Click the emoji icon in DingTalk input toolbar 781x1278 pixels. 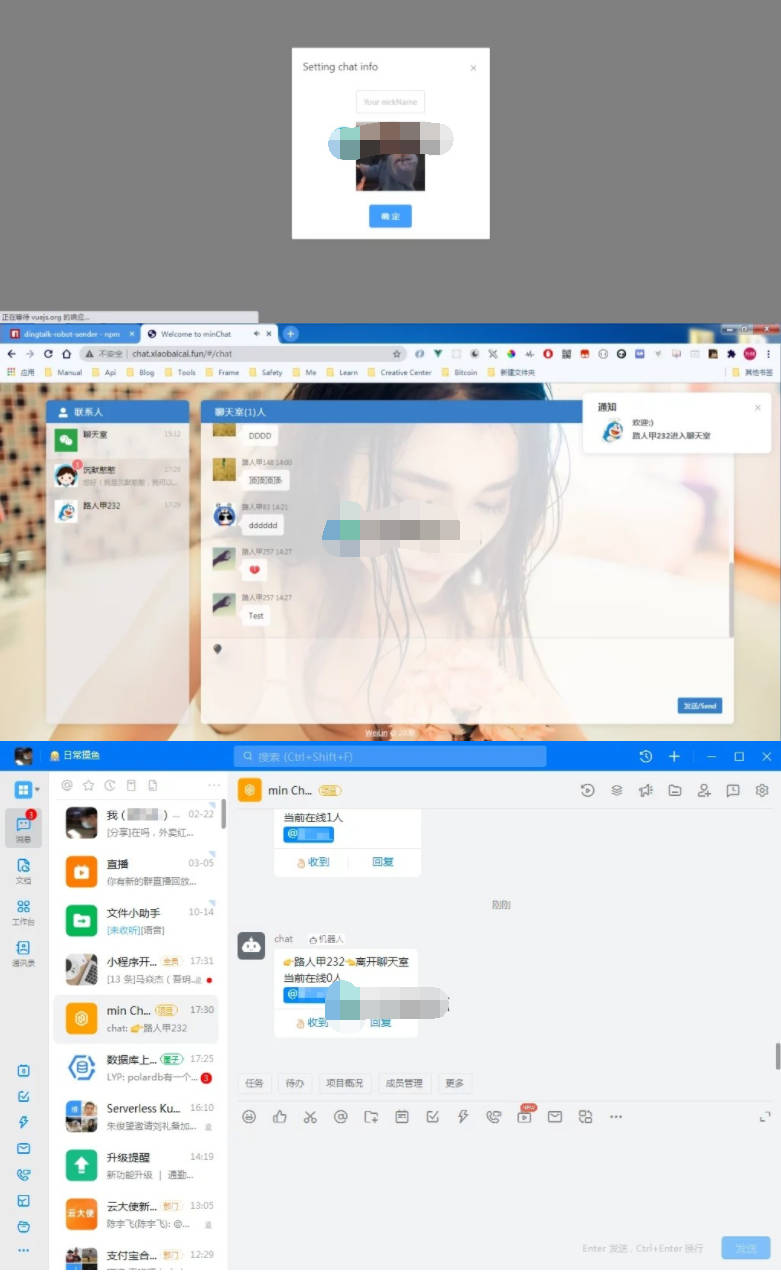pos(249,1116)
